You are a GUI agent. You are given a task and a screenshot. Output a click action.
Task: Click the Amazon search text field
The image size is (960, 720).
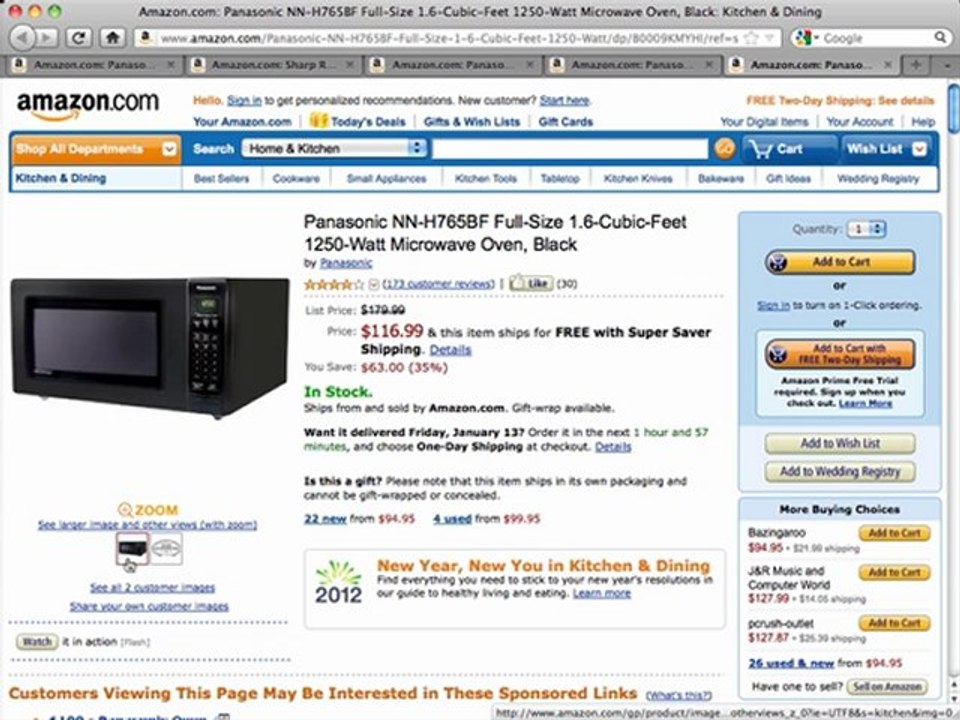coord(569,148)
